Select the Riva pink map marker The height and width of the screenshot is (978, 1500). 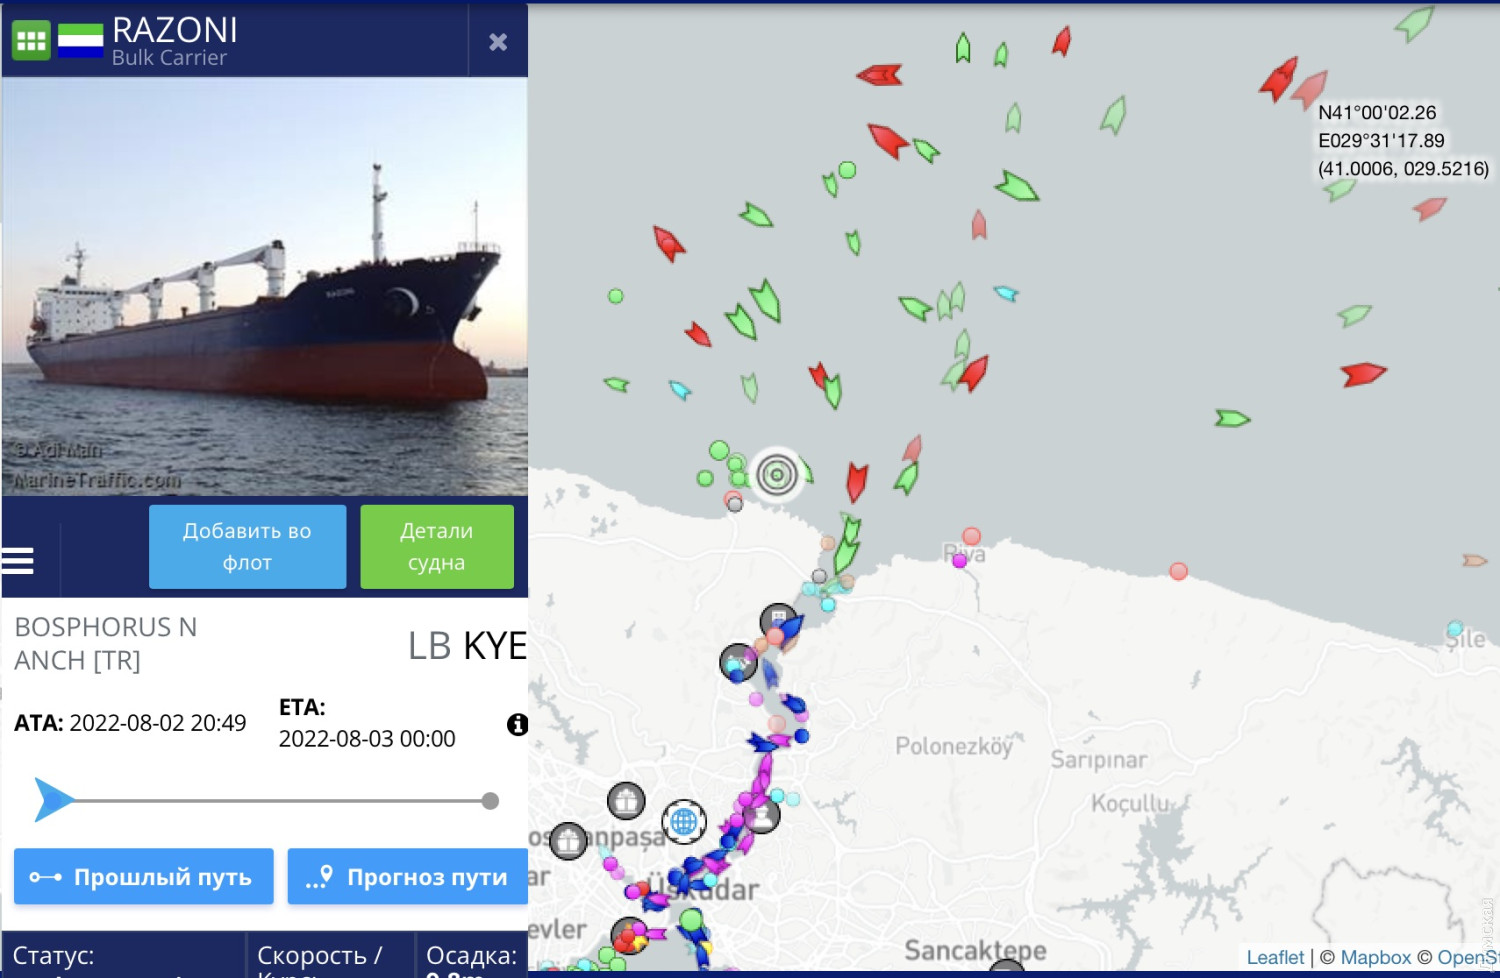click(960, 561)
